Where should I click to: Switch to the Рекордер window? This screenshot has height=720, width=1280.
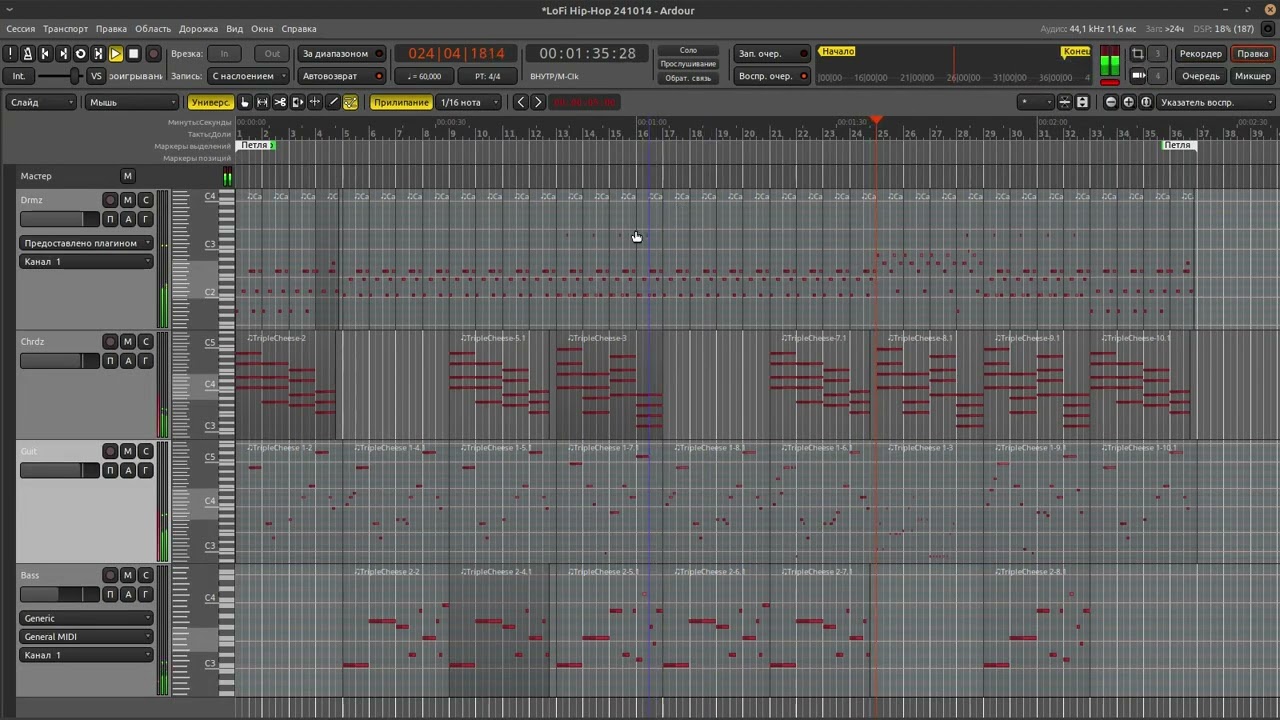pyautogui.click(x=1200, y=54)
